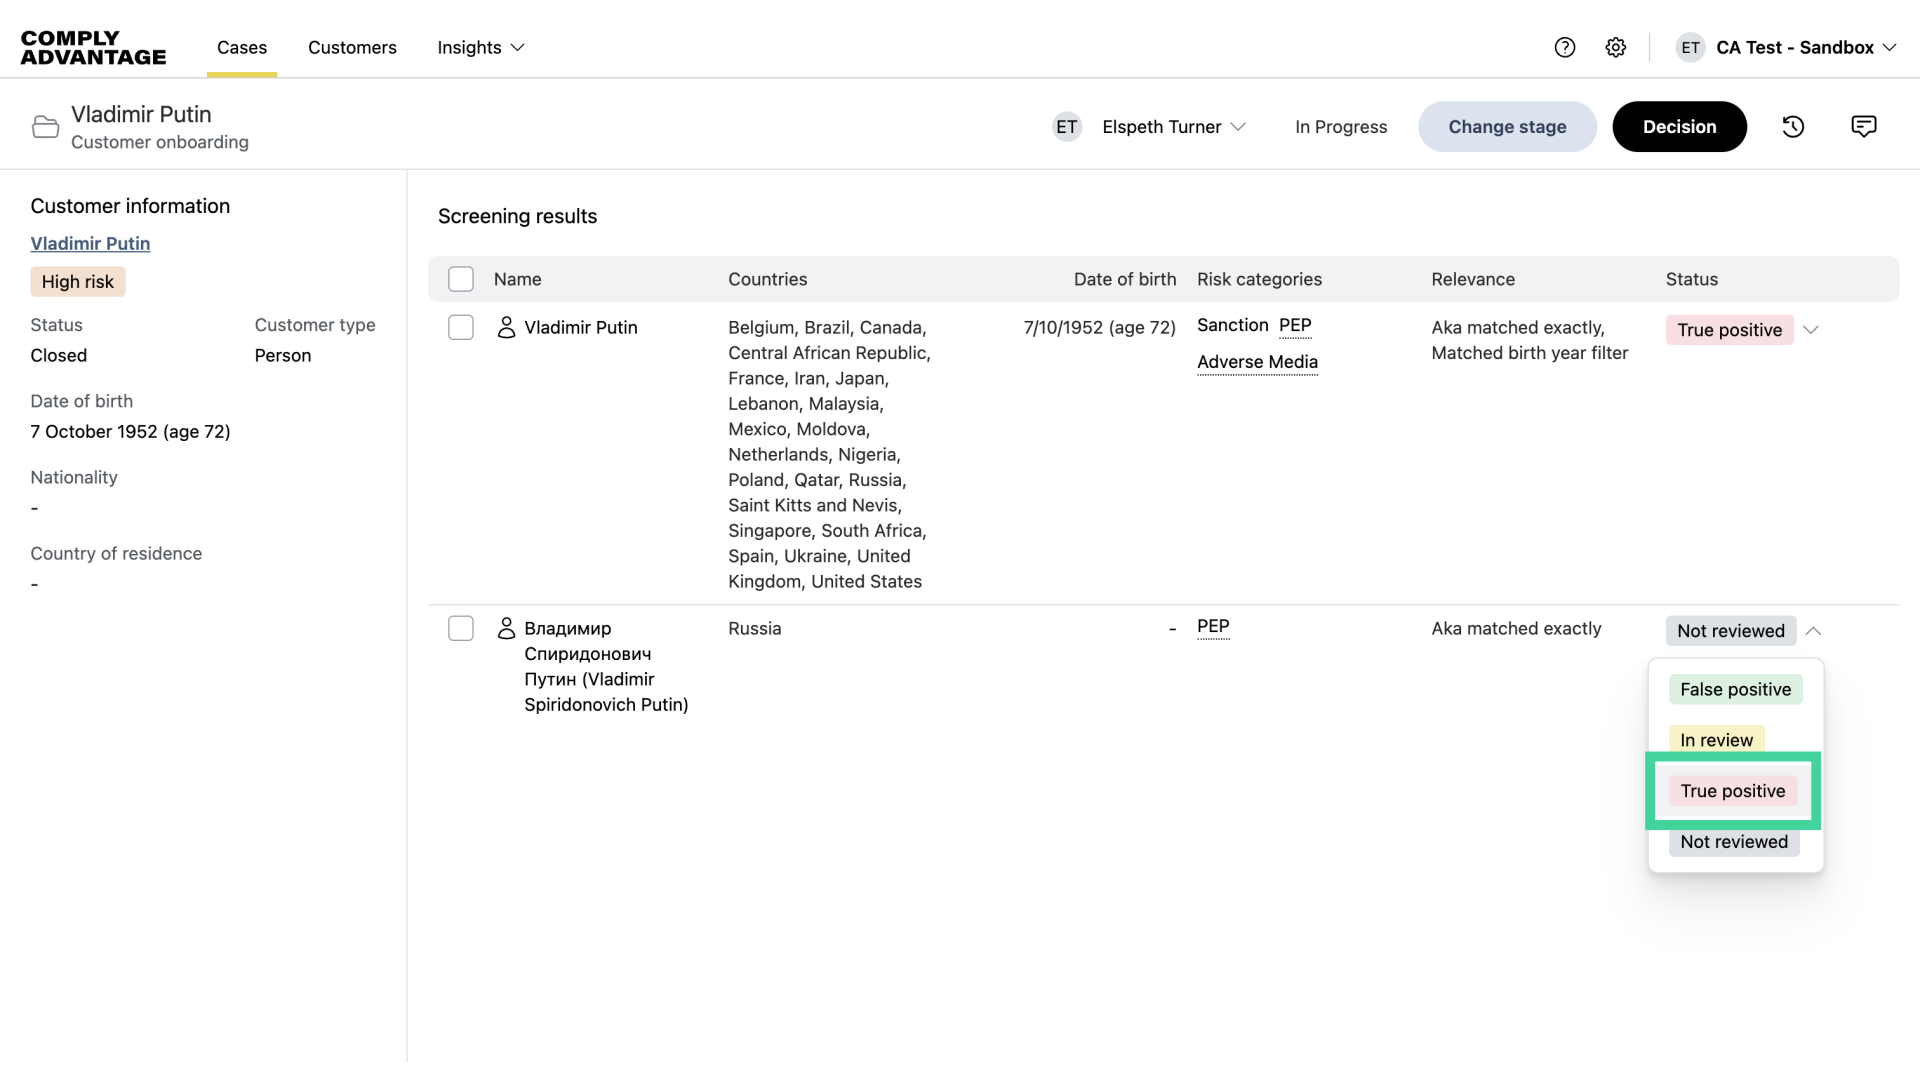Open the settings gear icon

tap(1615, 47)
